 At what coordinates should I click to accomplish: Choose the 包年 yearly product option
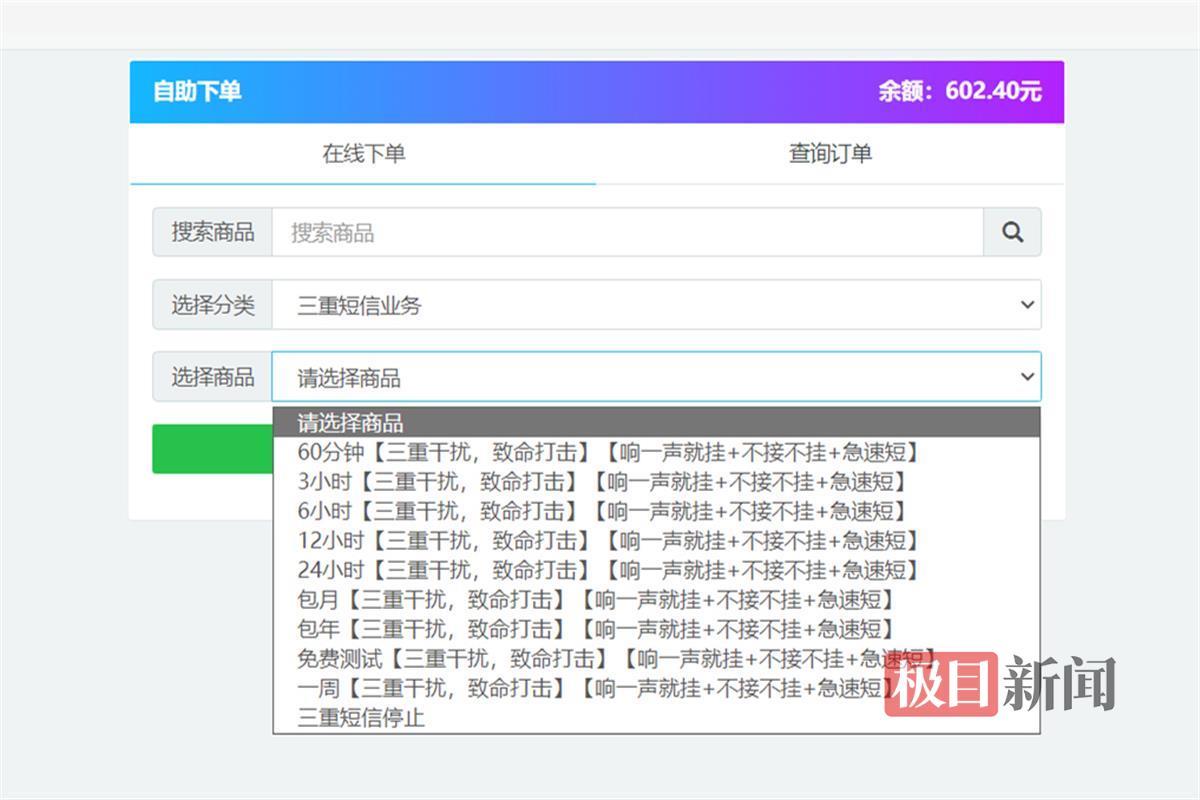pos(595,629)
